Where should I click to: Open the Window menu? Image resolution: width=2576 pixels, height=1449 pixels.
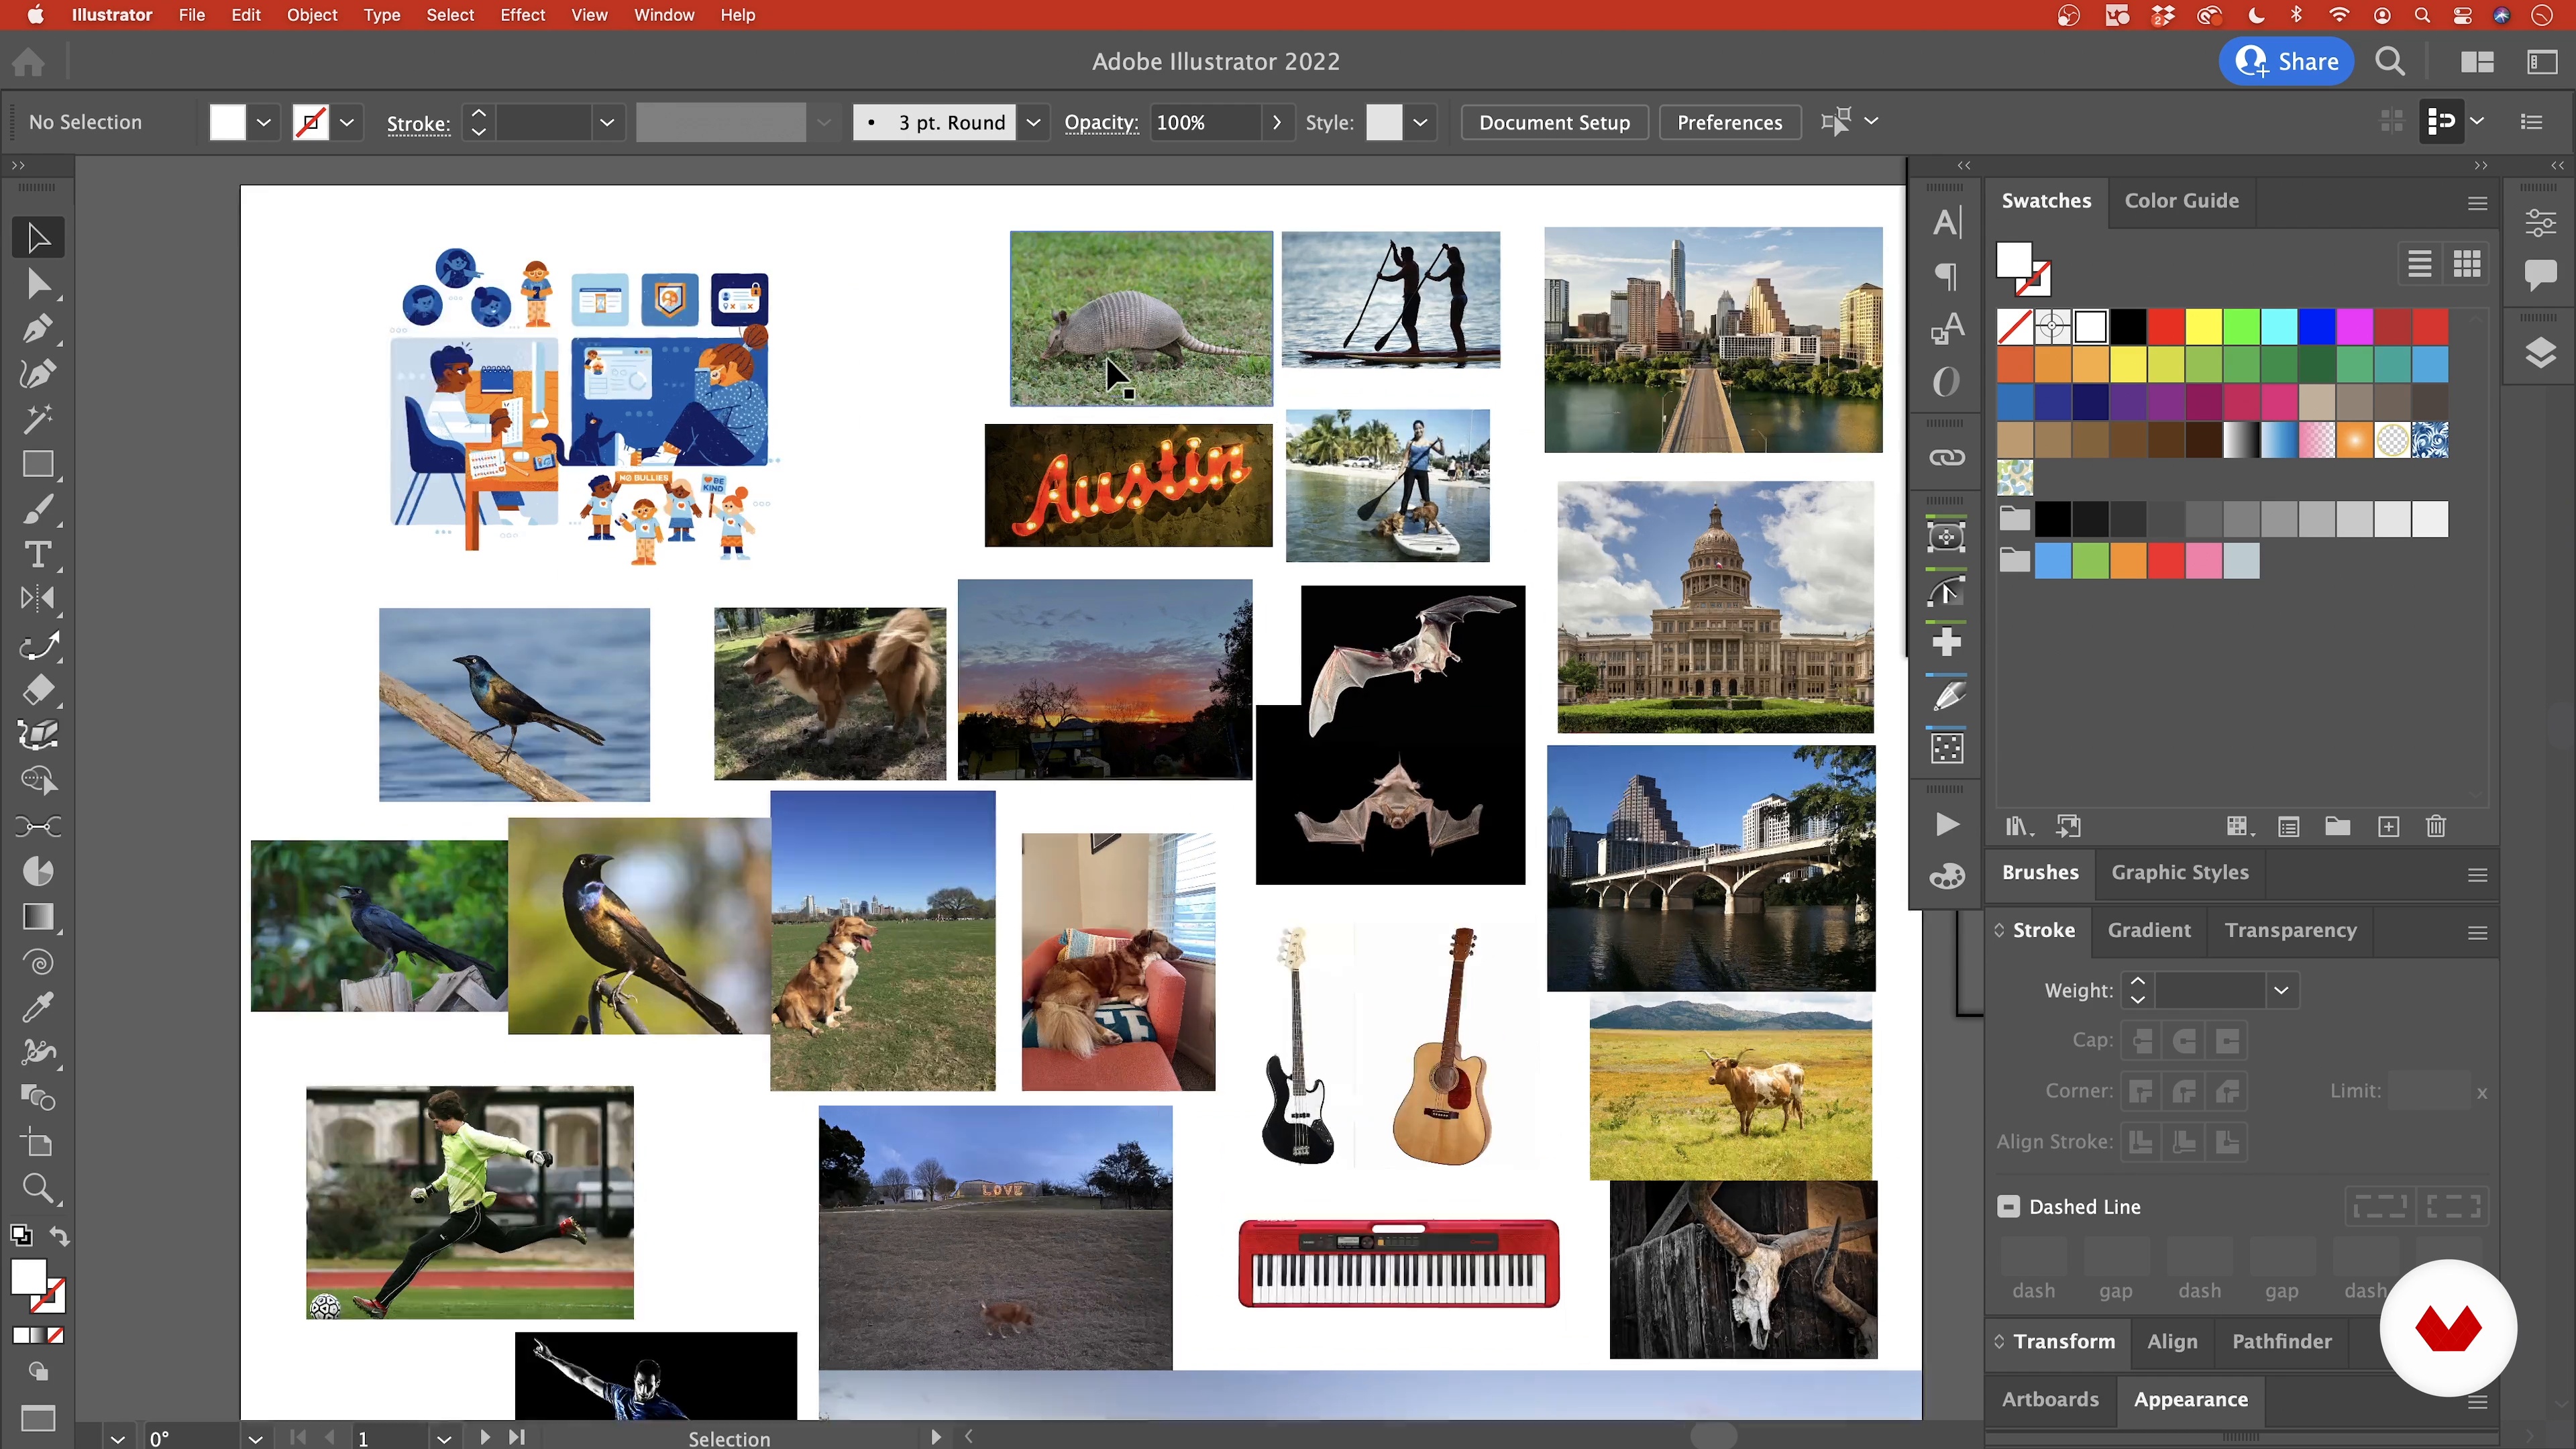(663, 15)
